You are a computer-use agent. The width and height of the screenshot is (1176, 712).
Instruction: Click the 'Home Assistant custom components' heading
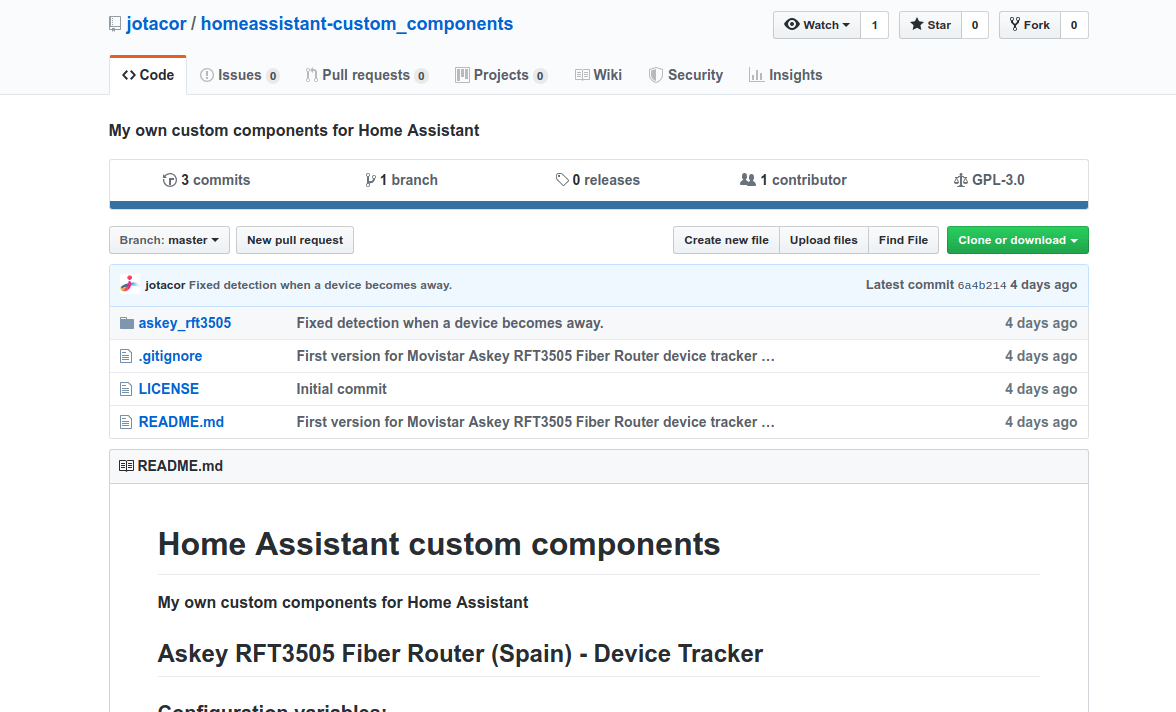click(439, 544)
